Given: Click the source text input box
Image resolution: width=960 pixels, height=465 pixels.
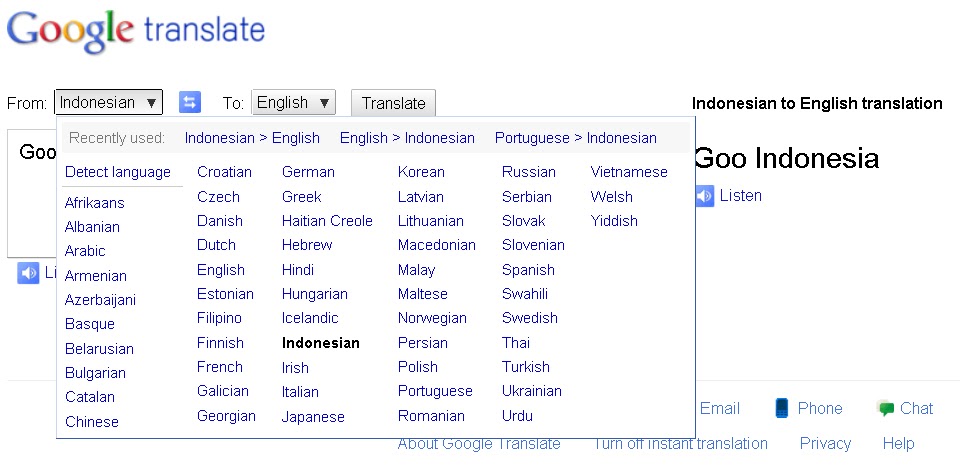Looking at the screenshot, I should tap(30, 200).
